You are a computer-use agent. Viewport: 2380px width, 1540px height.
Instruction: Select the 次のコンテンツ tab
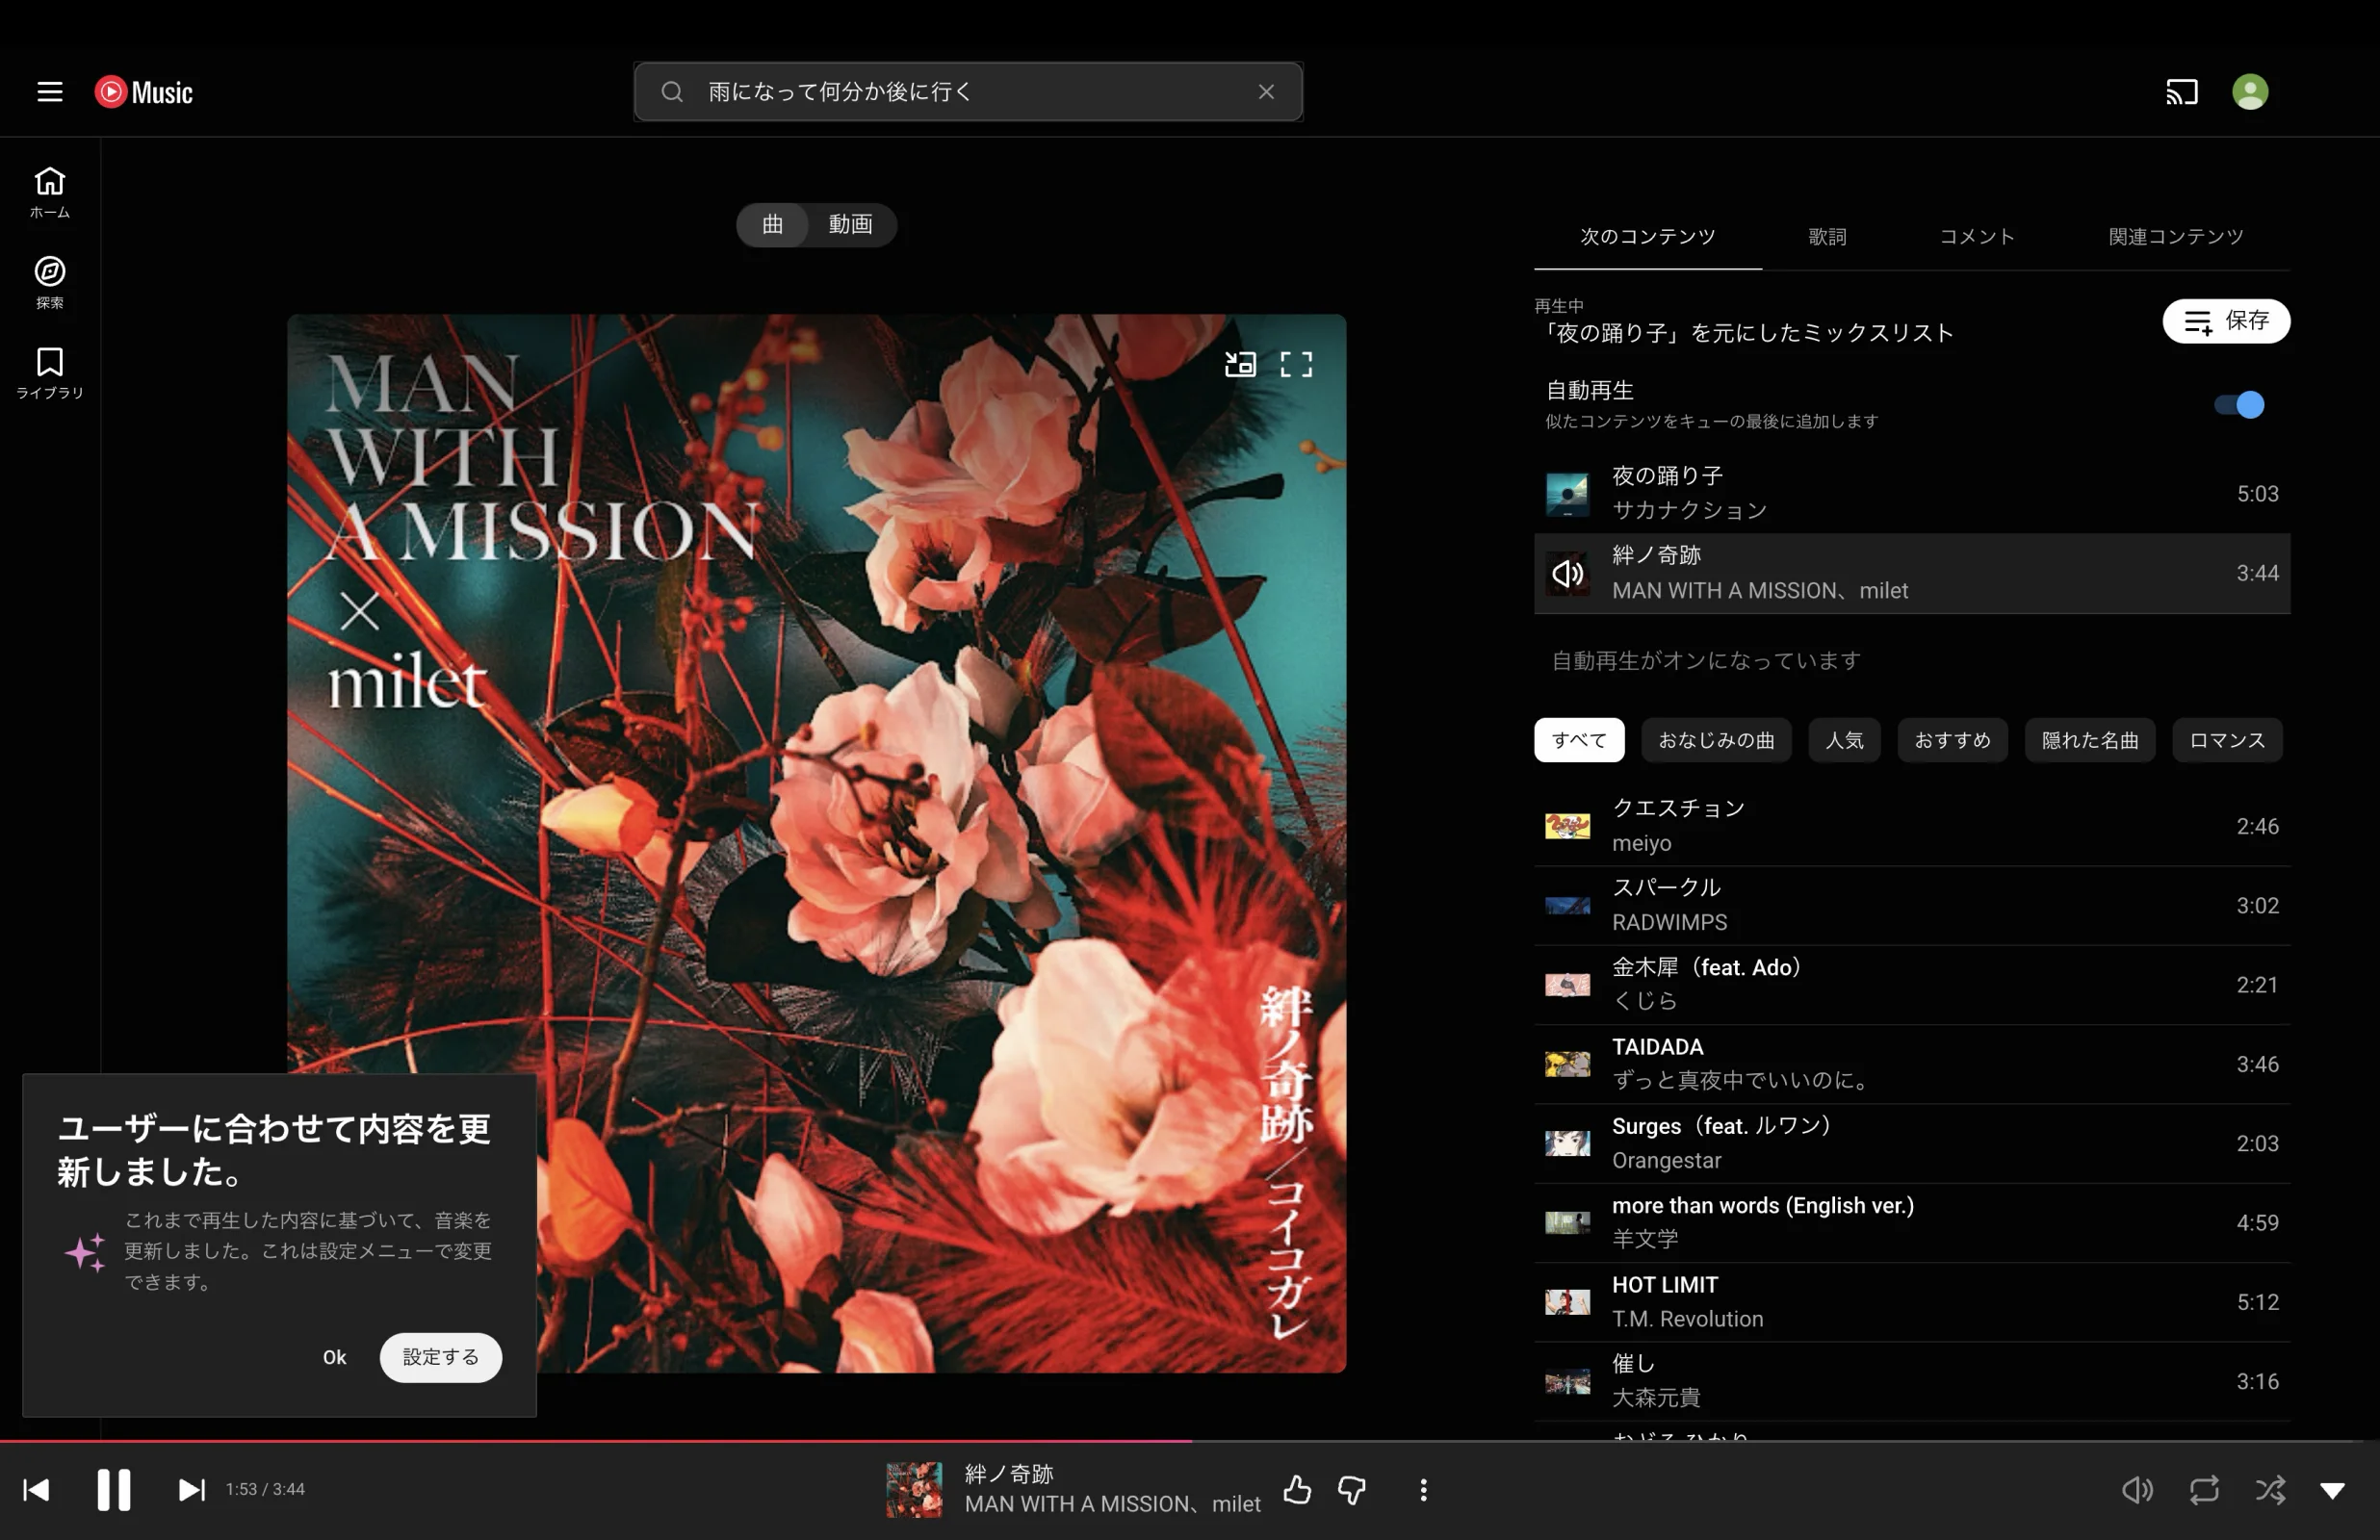tap(1647, 237)
